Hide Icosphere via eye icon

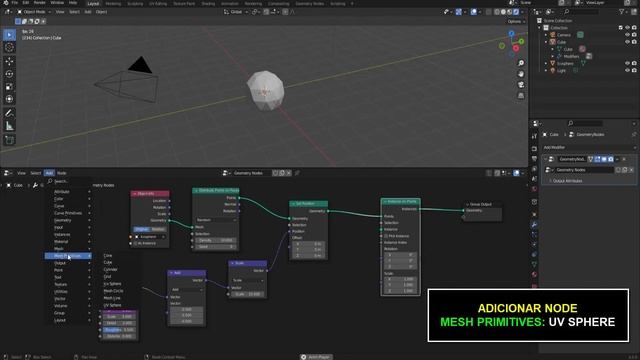[627, 63]
